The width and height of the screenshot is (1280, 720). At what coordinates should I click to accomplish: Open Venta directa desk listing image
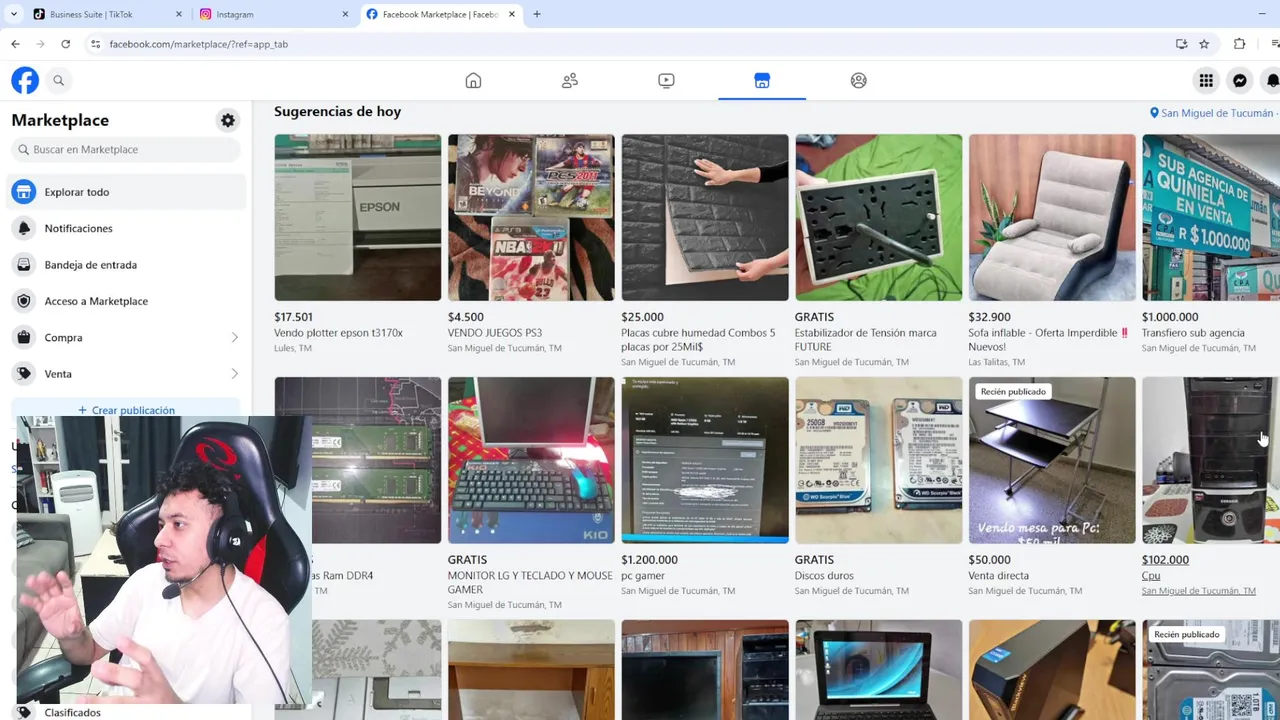tap(1052, 460)
